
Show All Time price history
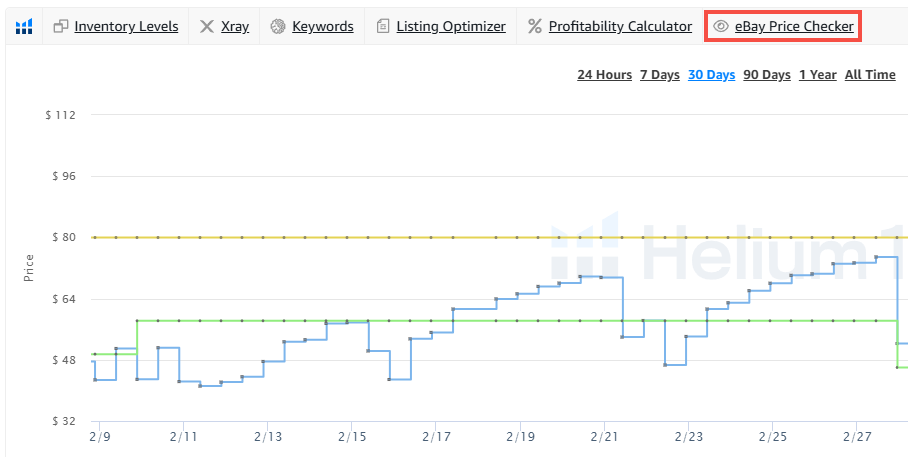pyautogui.click(x=870, y=75)
